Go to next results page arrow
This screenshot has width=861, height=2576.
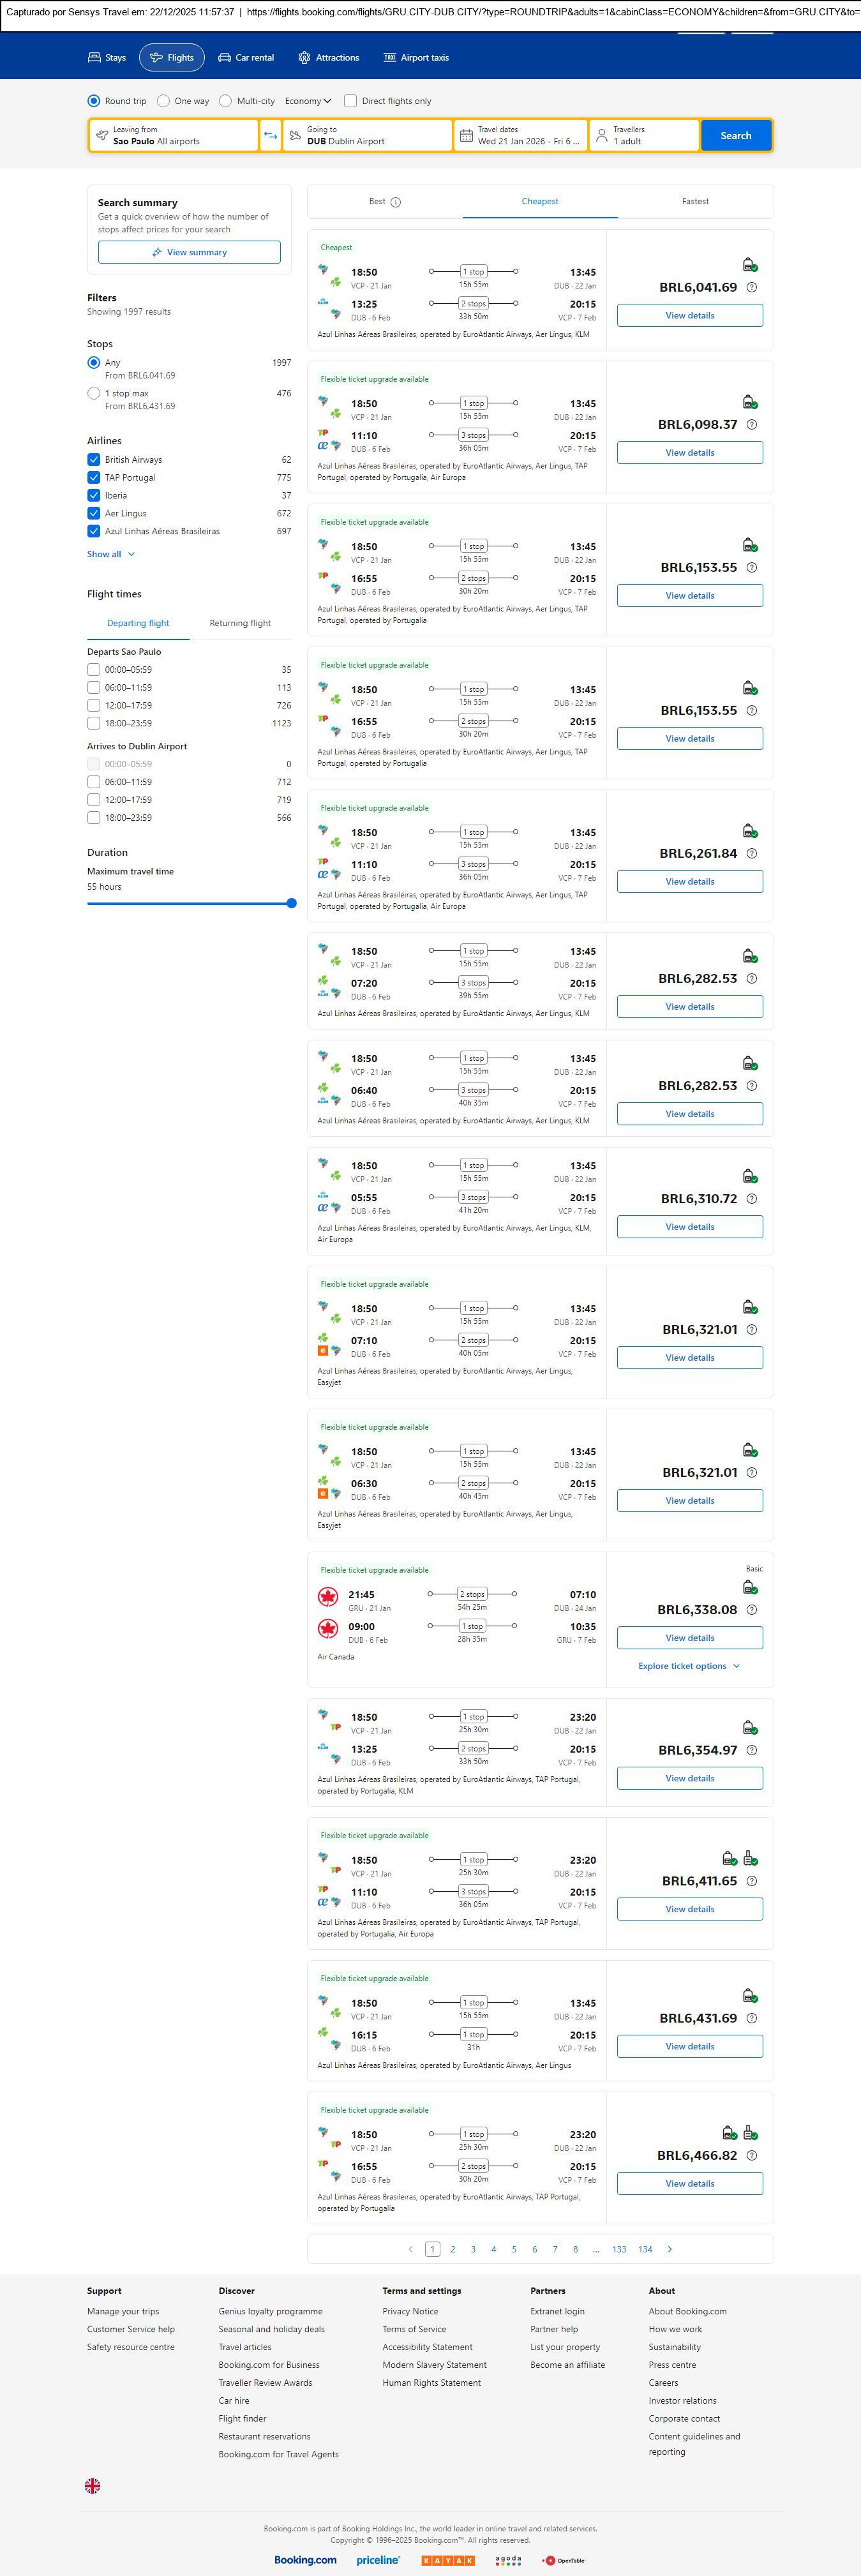(x=670, y=2250)
